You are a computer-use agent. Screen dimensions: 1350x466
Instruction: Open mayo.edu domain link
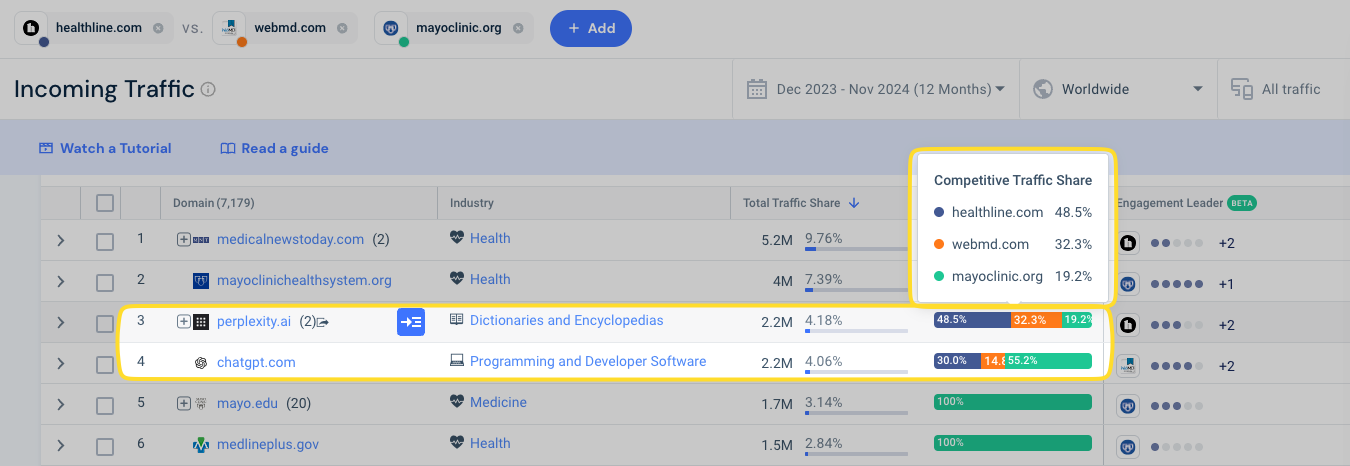coord(247,403)
